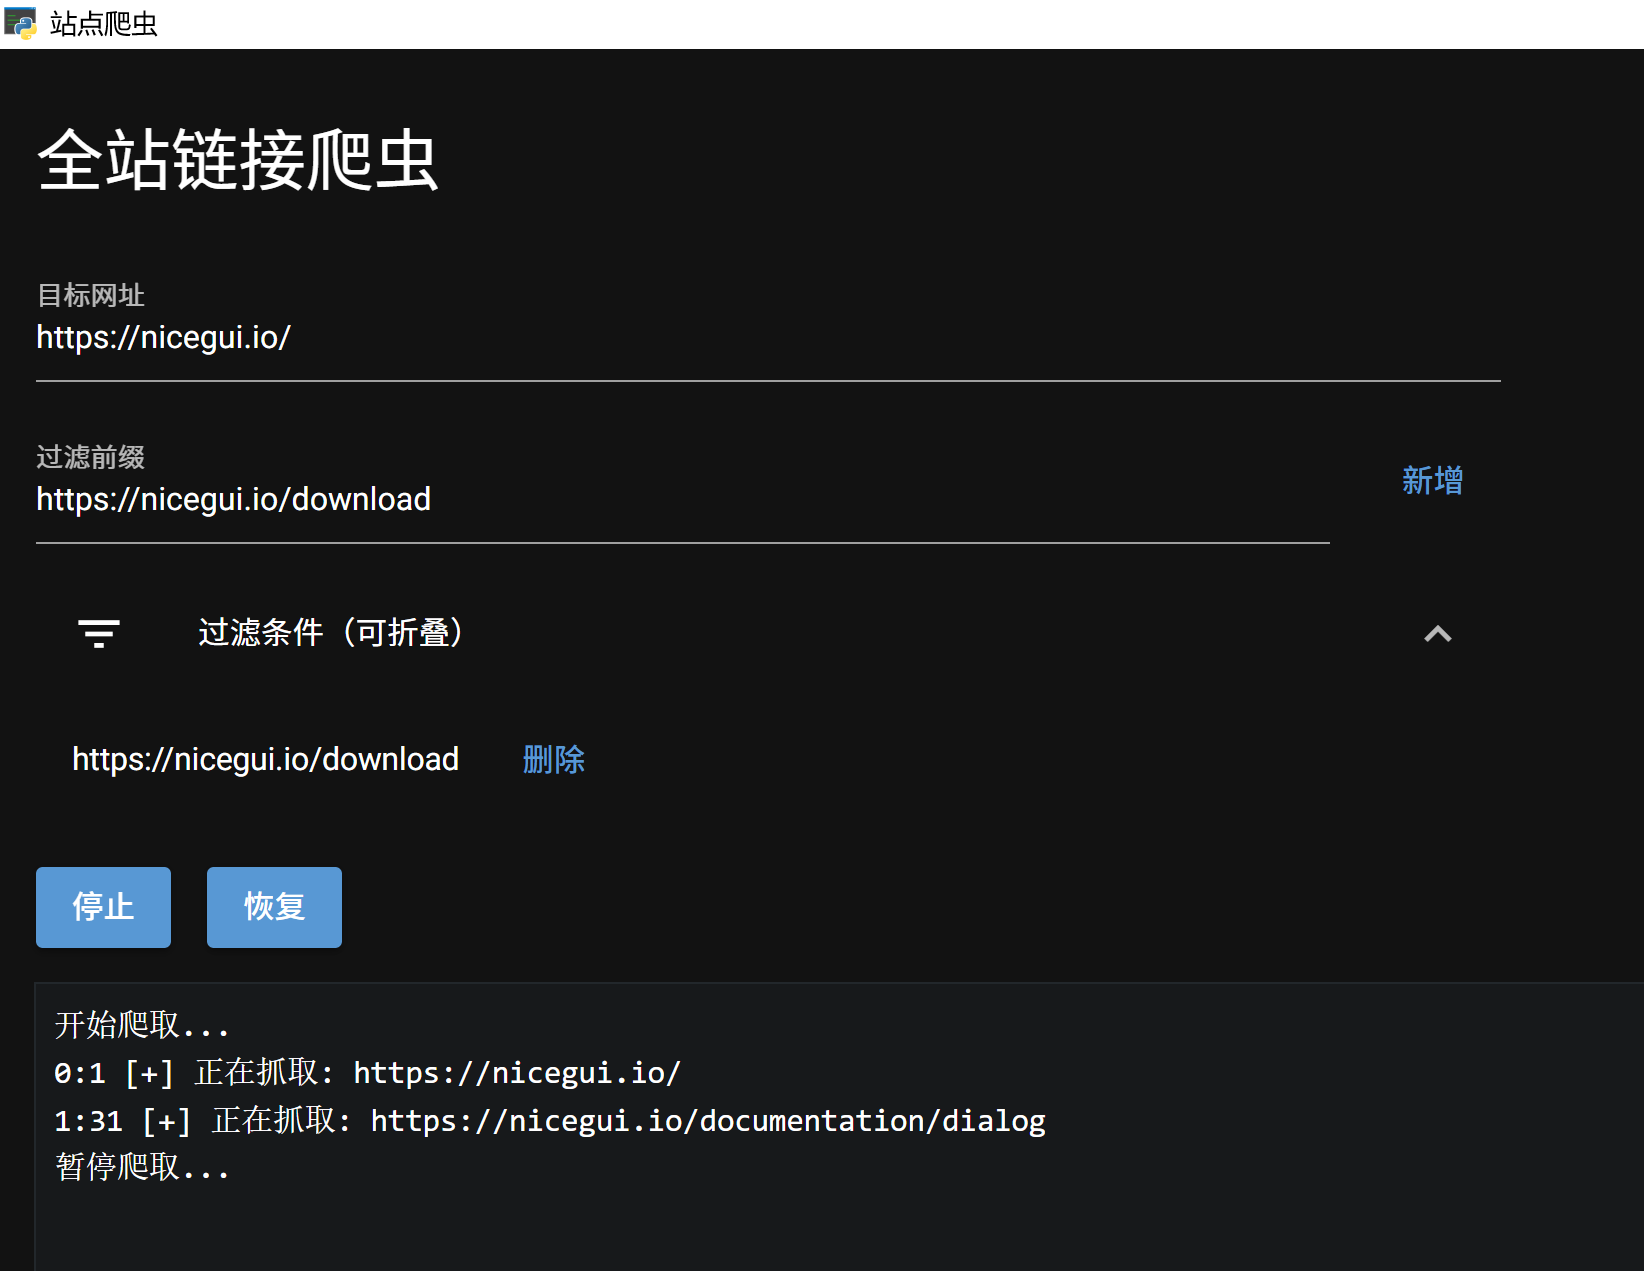Click the Python app icon in title bar
Viewport: 1644px width, 1271px height.
pos(20,23)
